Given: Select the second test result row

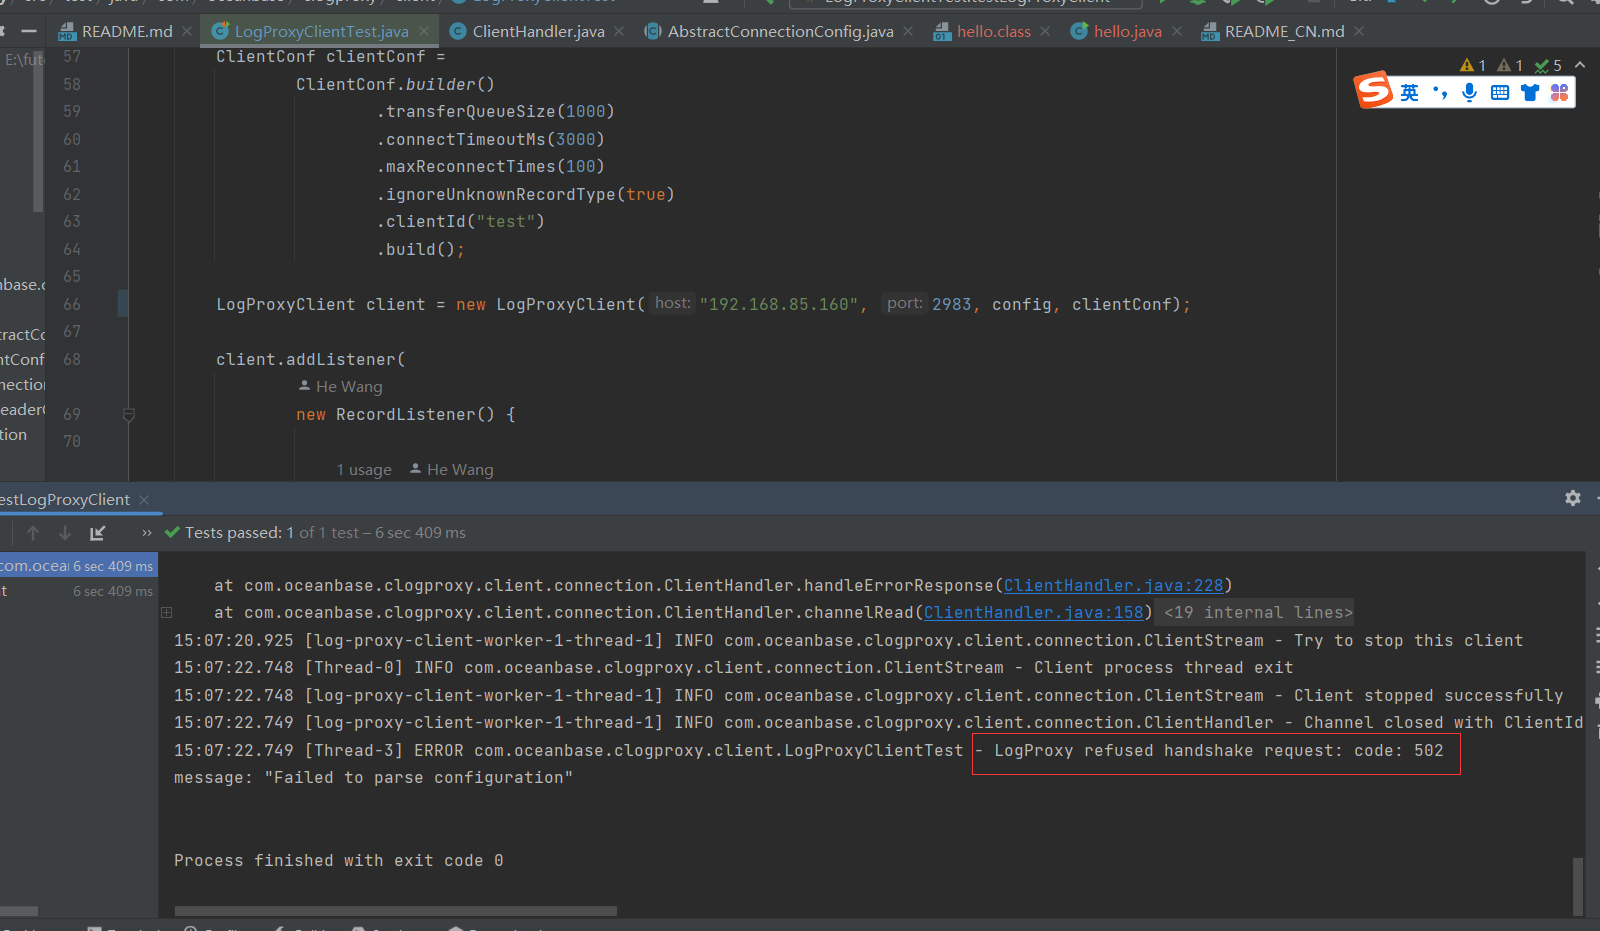Looking at the screenshot, I should click(79, 591).
